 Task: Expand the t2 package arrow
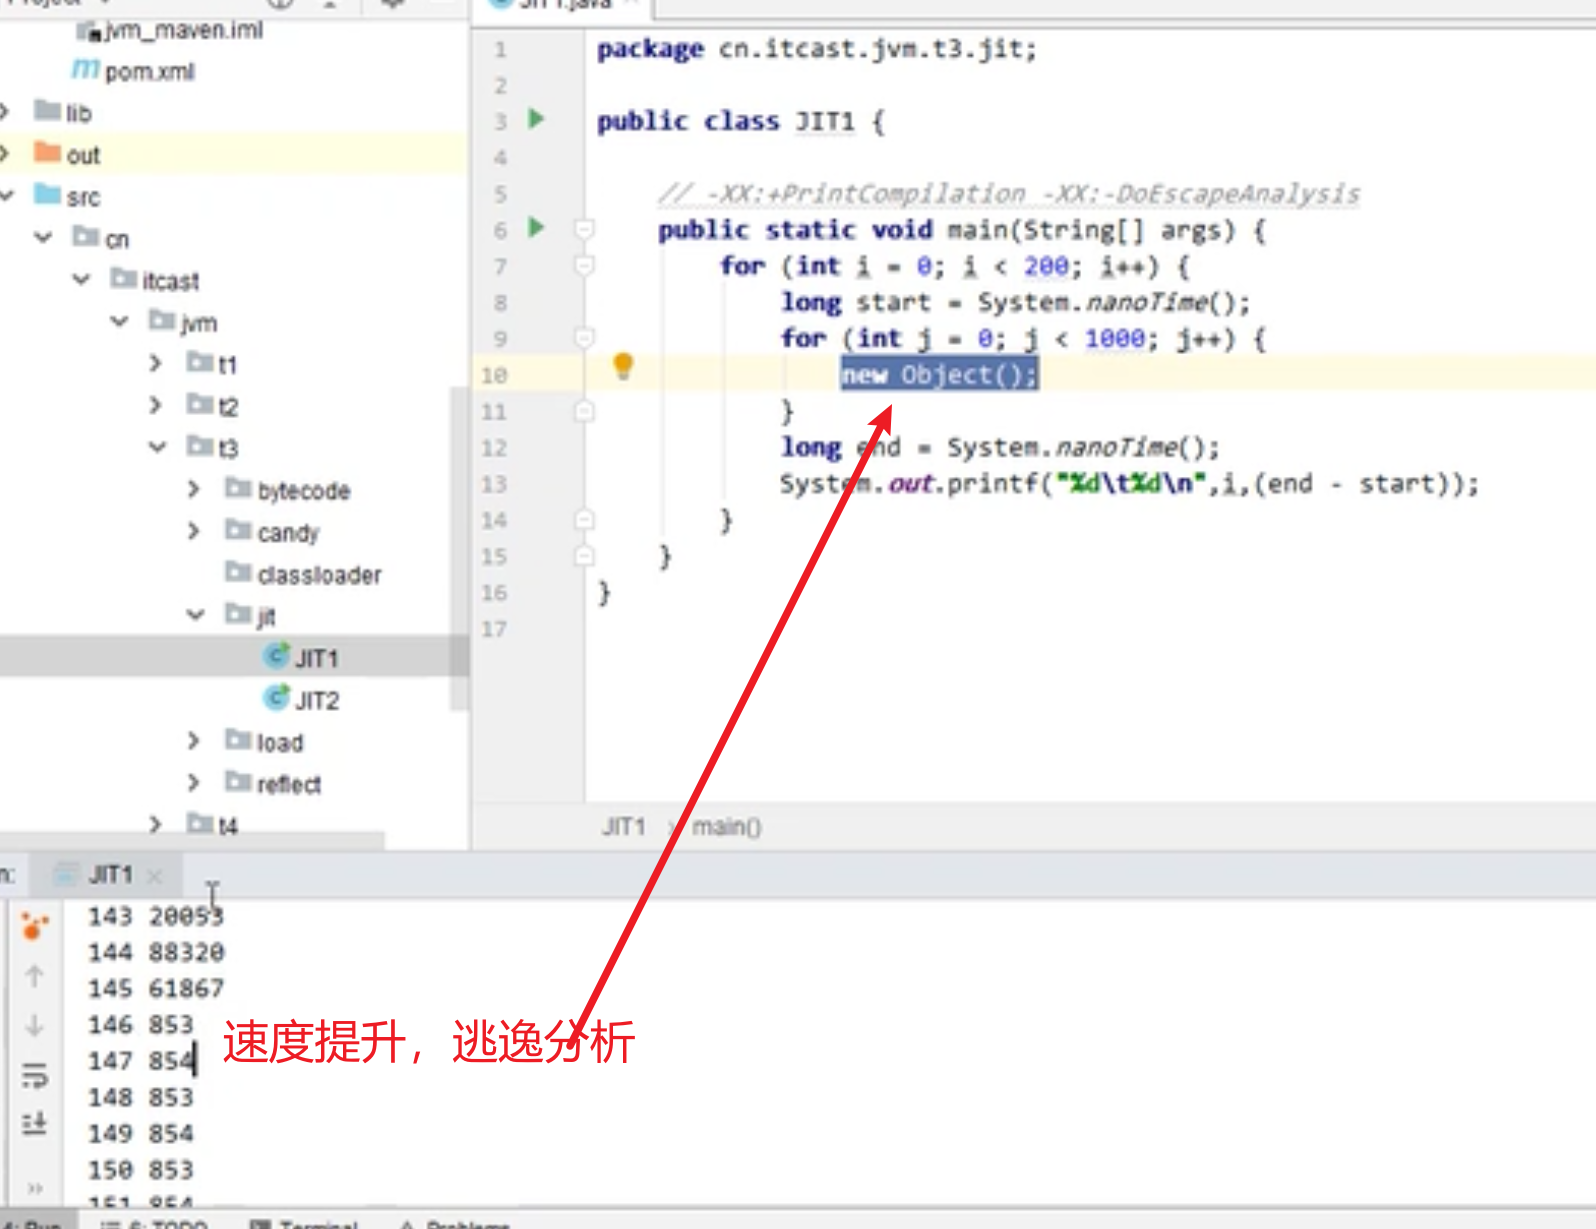tap(155, 405)
